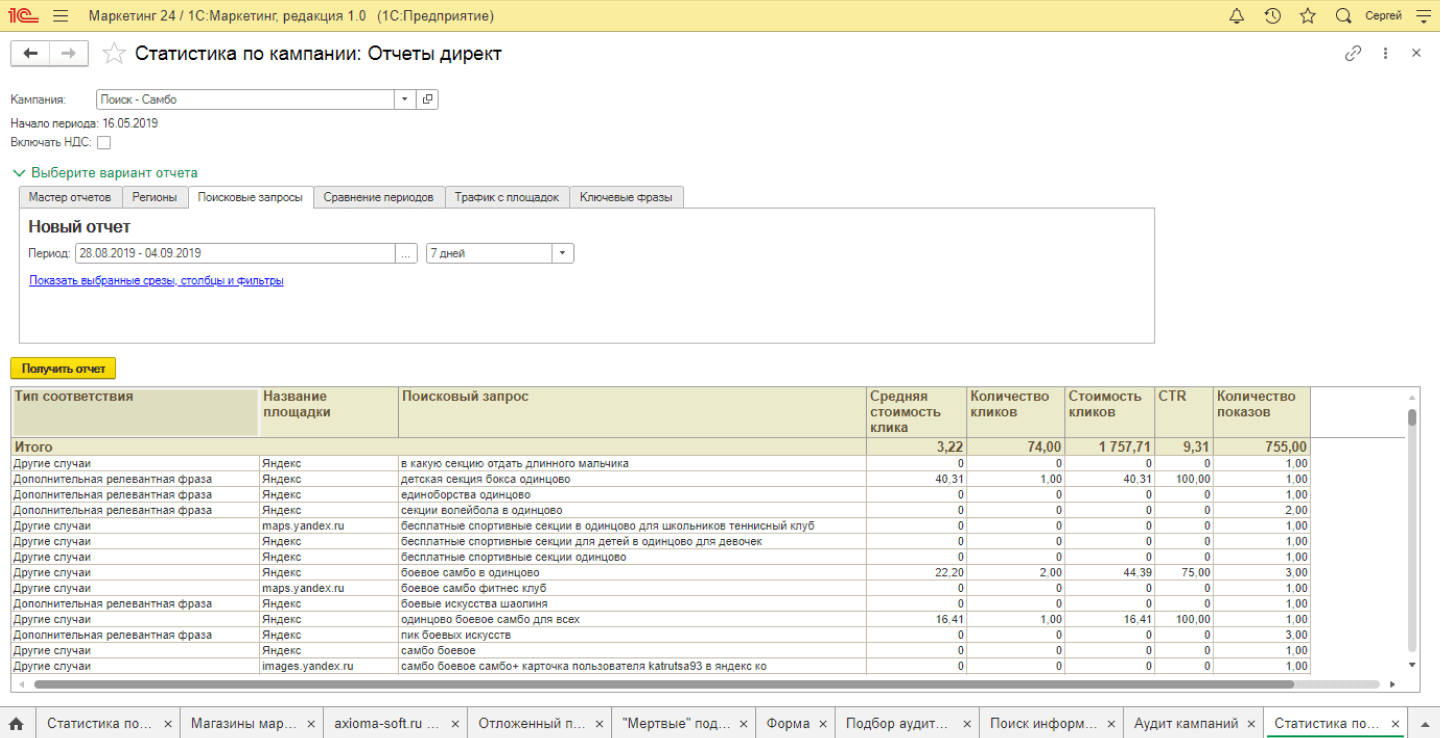Open Показать выбранные срезы, столбцы и фильтры link
Screen dimensions: 1441x738
pos(156,281)
